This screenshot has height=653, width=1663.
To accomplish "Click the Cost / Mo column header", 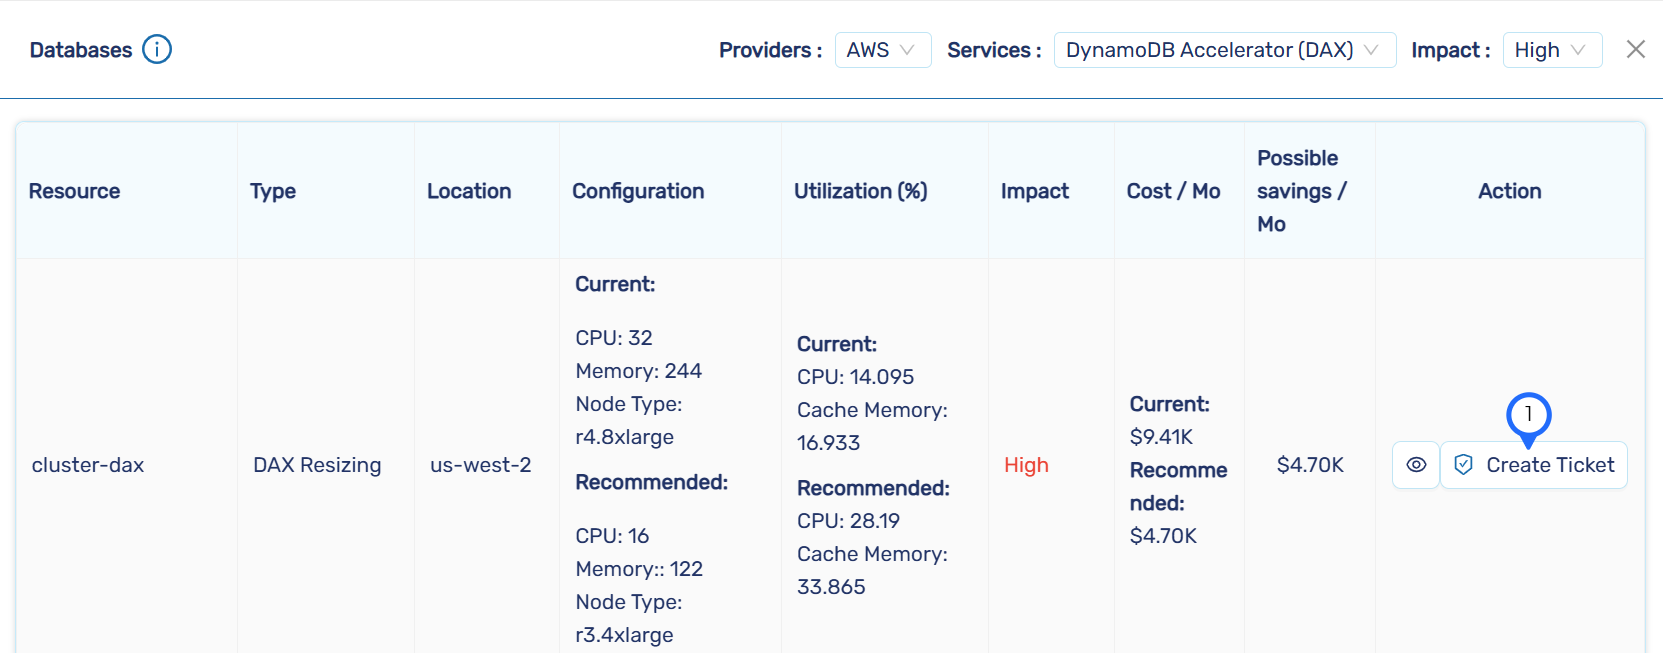I will [1173, 191].
